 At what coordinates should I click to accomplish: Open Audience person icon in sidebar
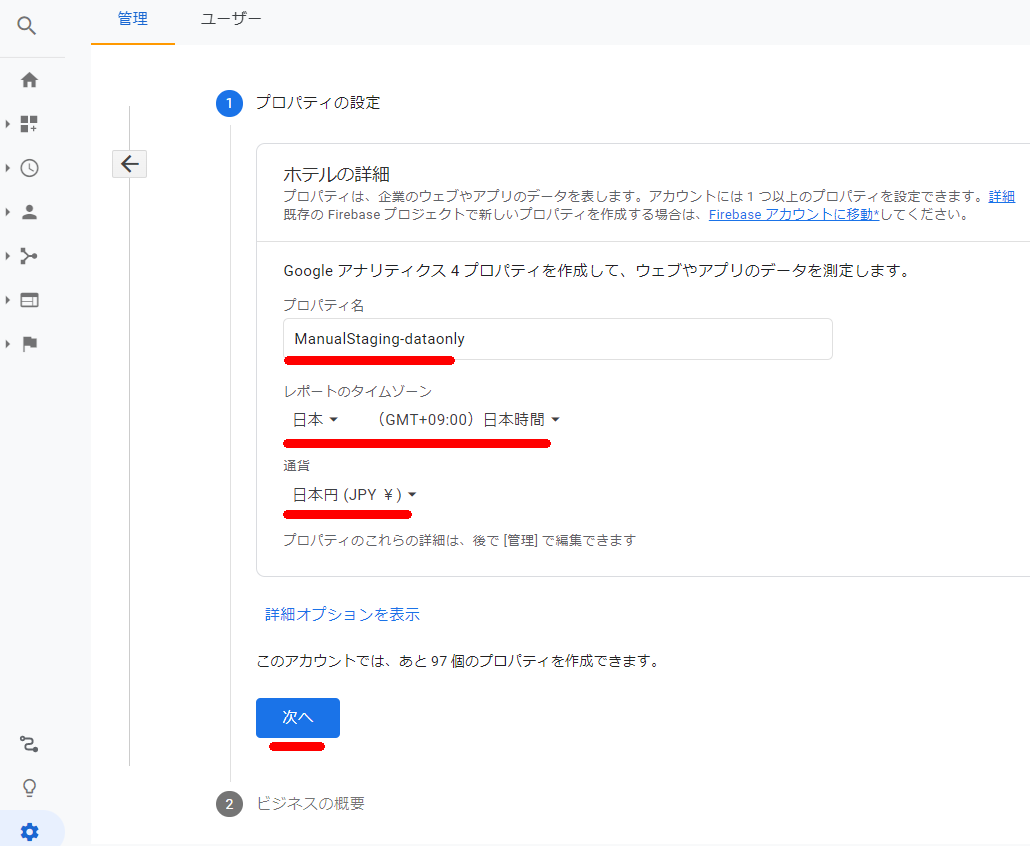pos(29,212)
